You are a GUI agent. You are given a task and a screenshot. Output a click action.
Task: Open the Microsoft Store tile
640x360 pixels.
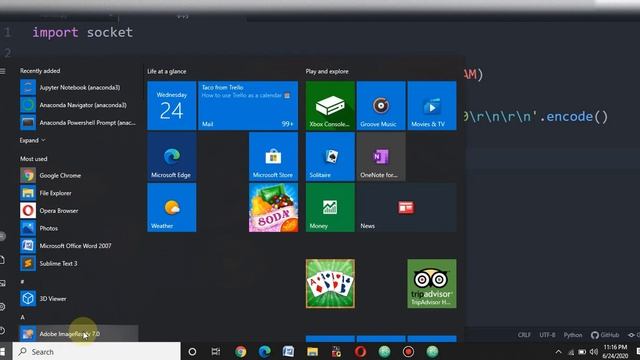coord(273,157)
